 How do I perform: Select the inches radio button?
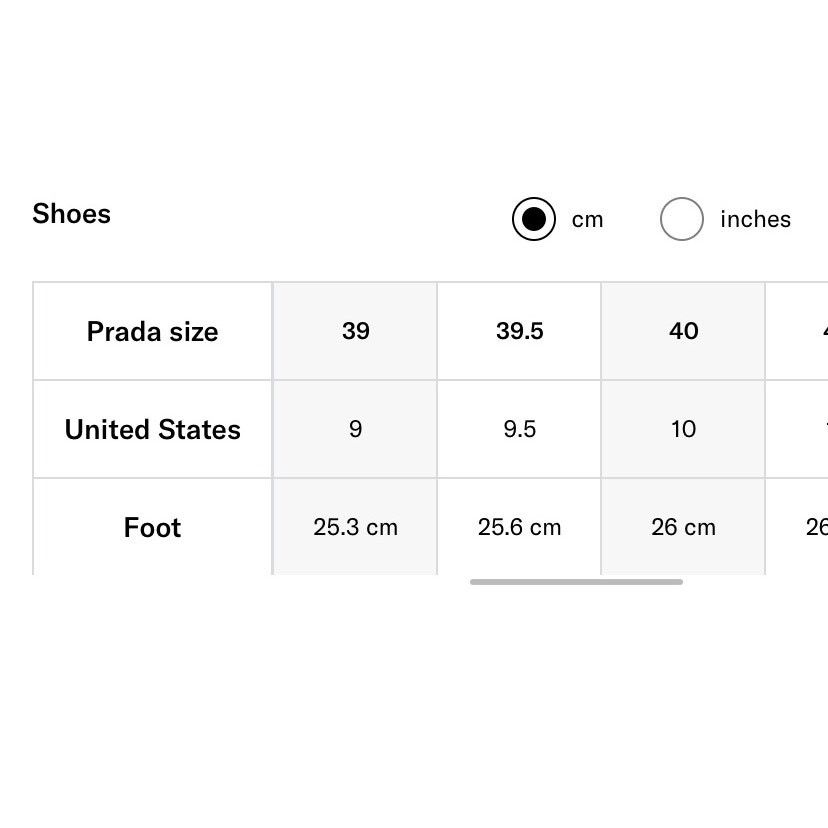pyautogui.click(x=681, y=219)
